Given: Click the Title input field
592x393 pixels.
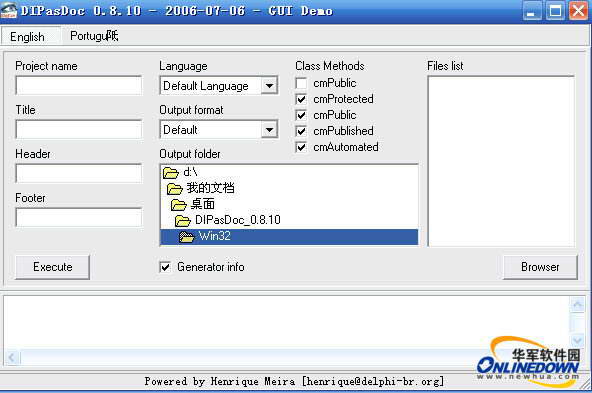Looking at the screenshot, I should click(x=79, y=129).
